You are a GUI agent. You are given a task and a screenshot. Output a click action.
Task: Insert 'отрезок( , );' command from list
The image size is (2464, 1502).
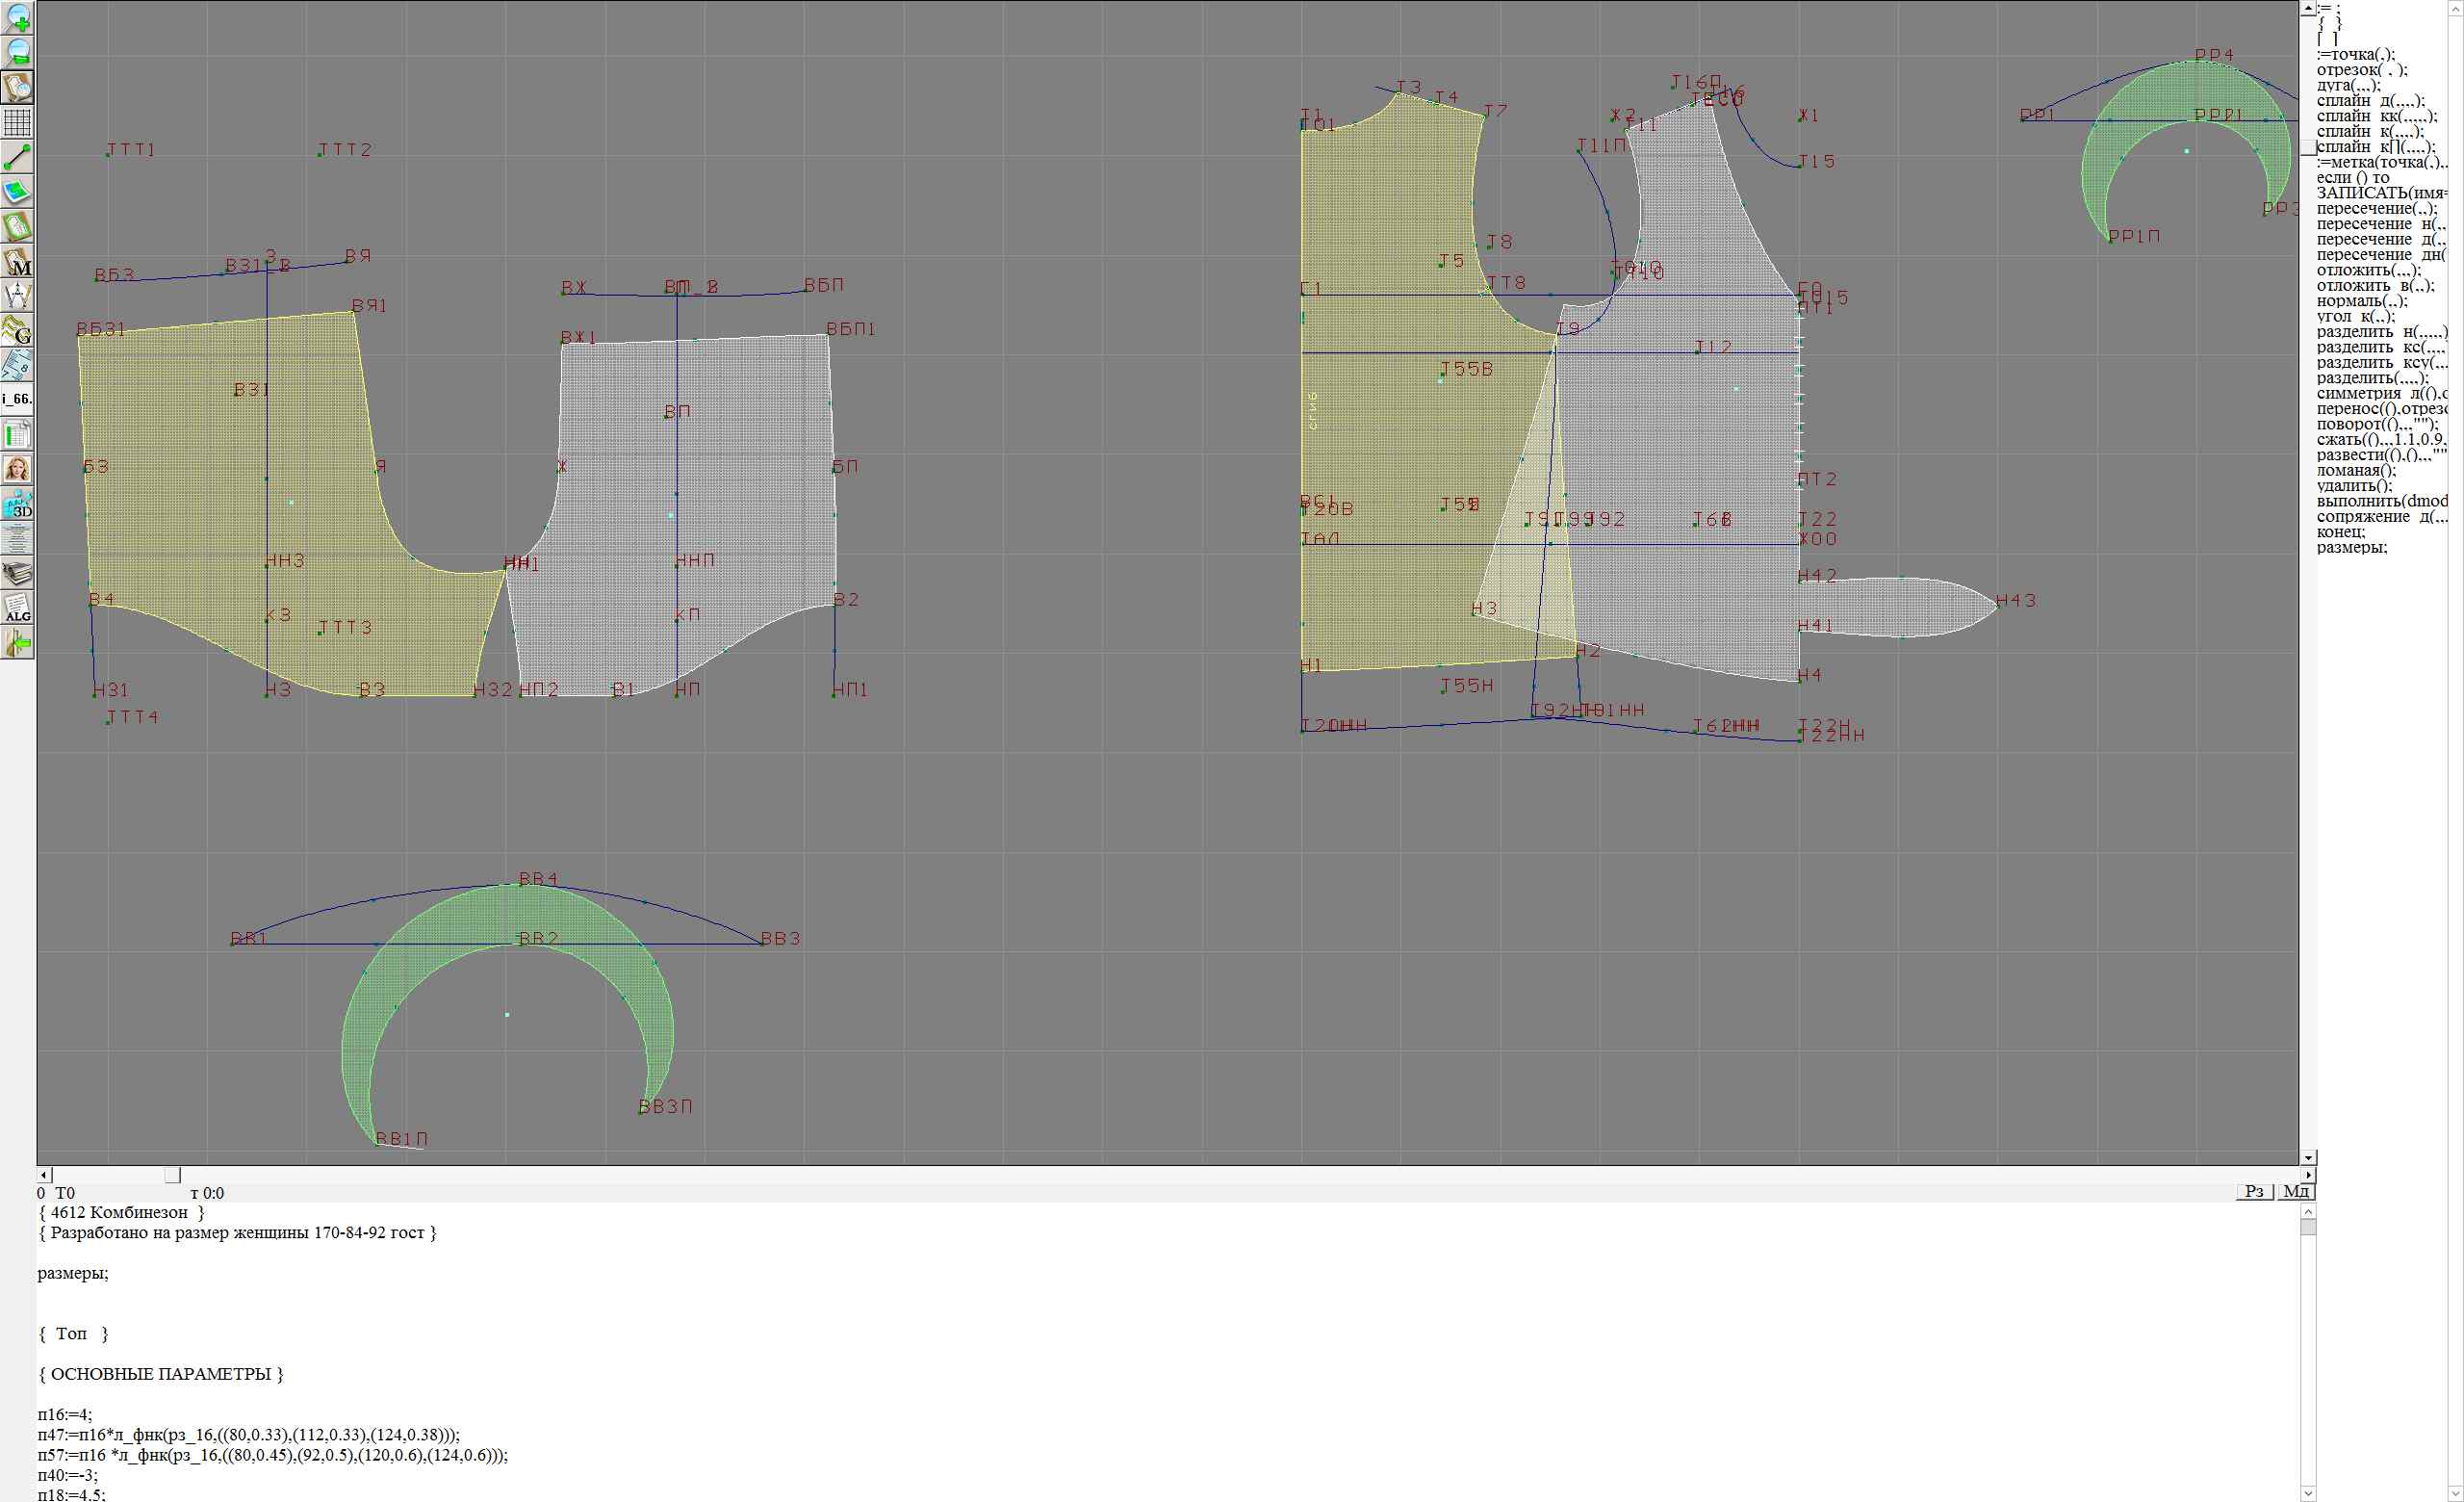pos(2362,70)
